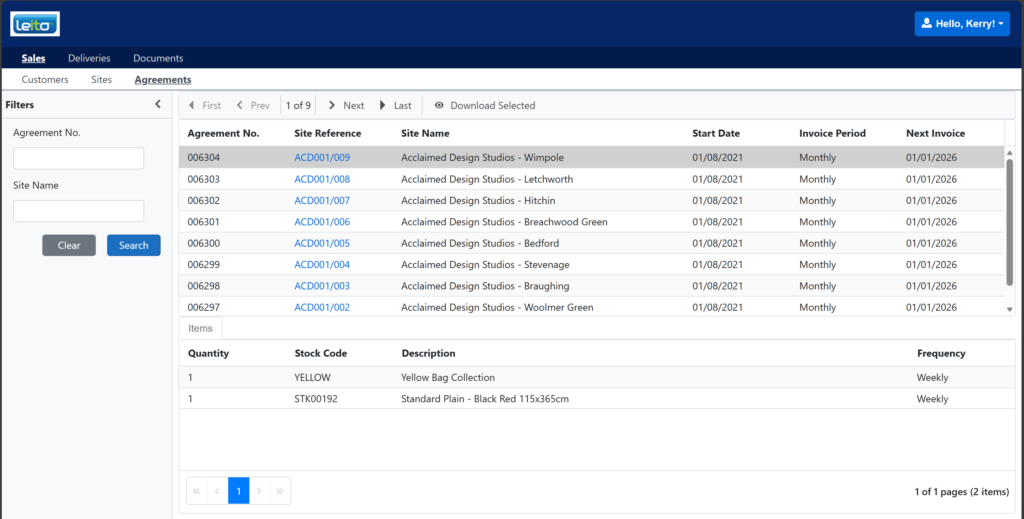
Task: Select the Items tab
Action: [x=200, y=328]
